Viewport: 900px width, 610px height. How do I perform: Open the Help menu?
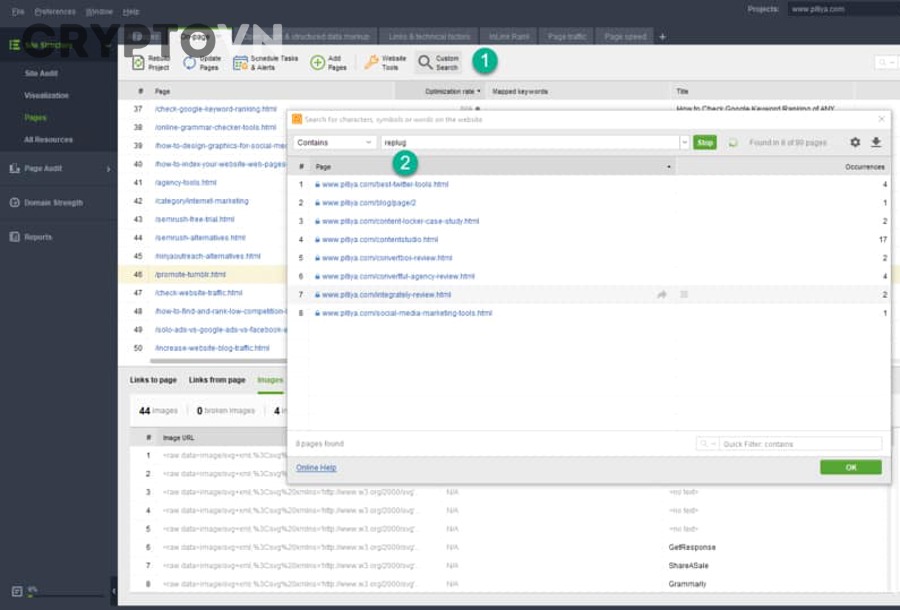pyautogui.click(x=131, y=11)
